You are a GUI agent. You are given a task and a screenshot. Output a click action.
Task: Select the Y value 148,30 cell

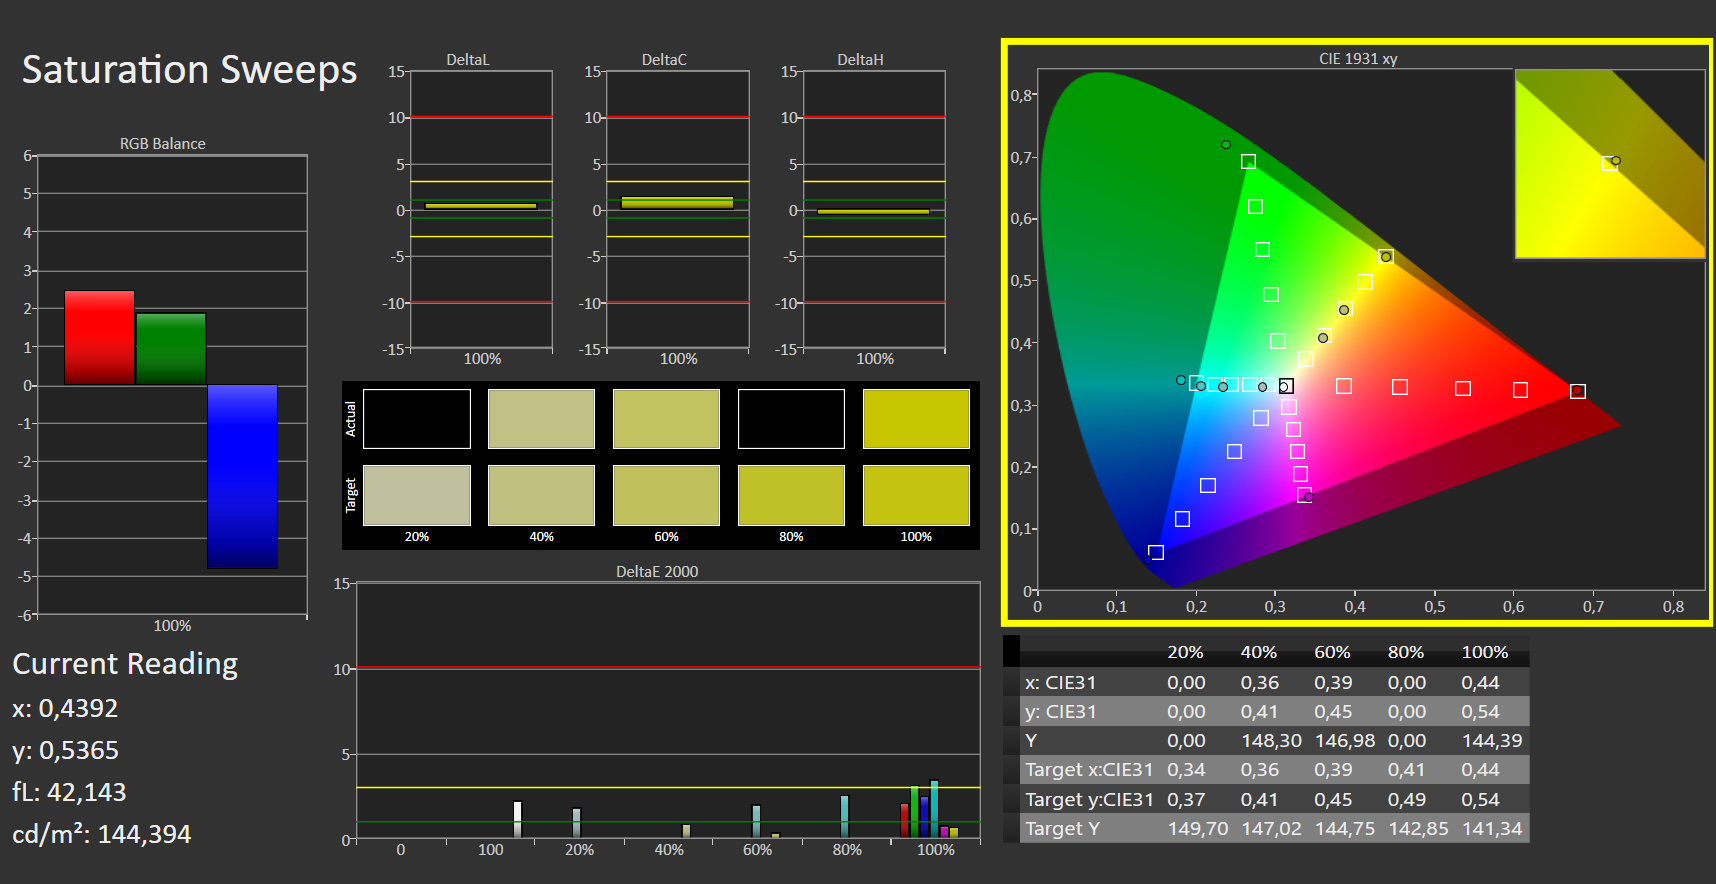coord(1272,741)
